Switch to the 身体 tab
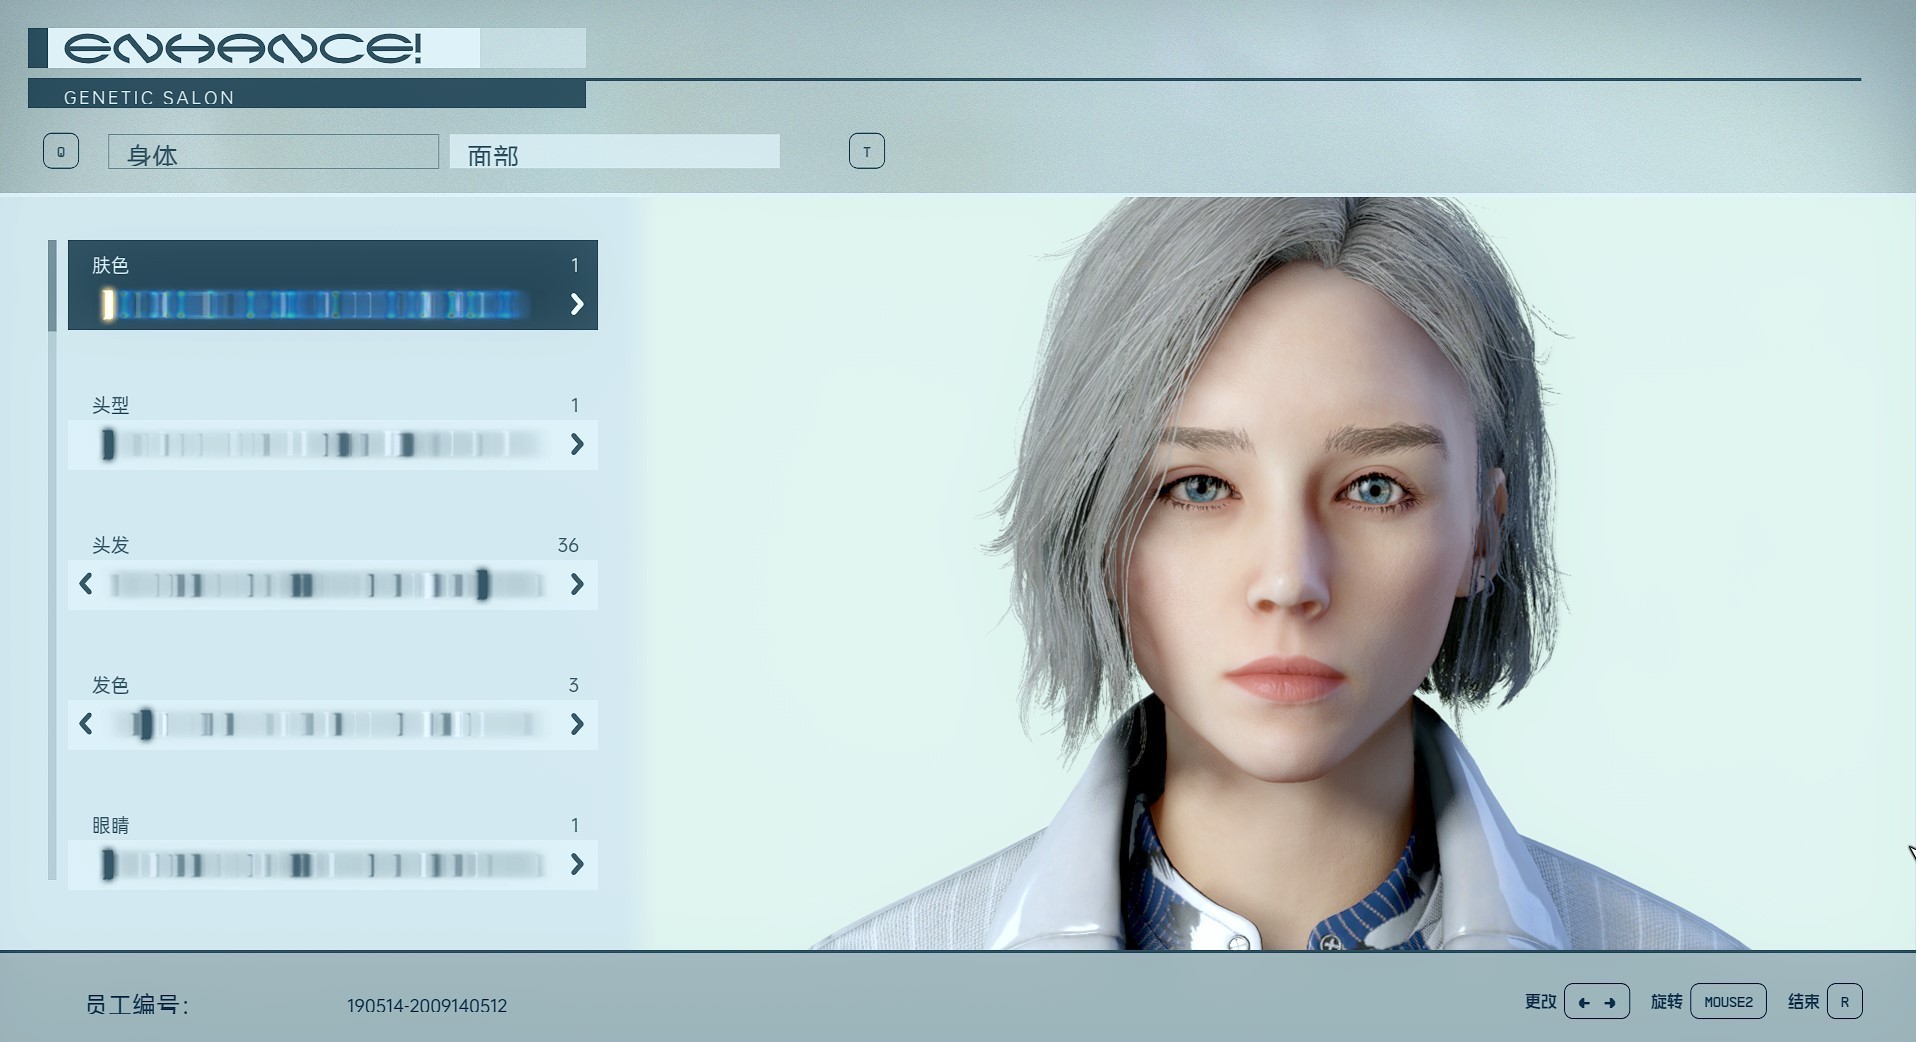 click(x=273, y=152)
